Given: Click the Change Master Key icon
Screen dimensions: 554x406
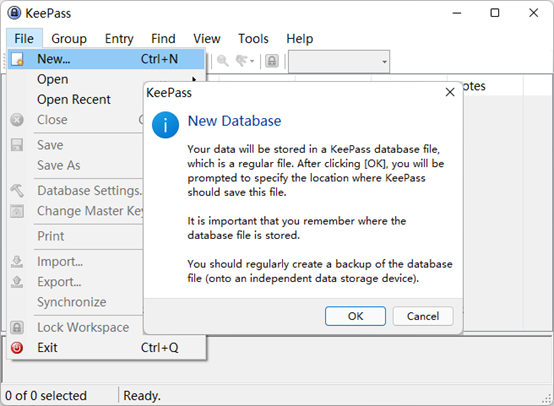Looking at the screenshot, I should (17, 211).
